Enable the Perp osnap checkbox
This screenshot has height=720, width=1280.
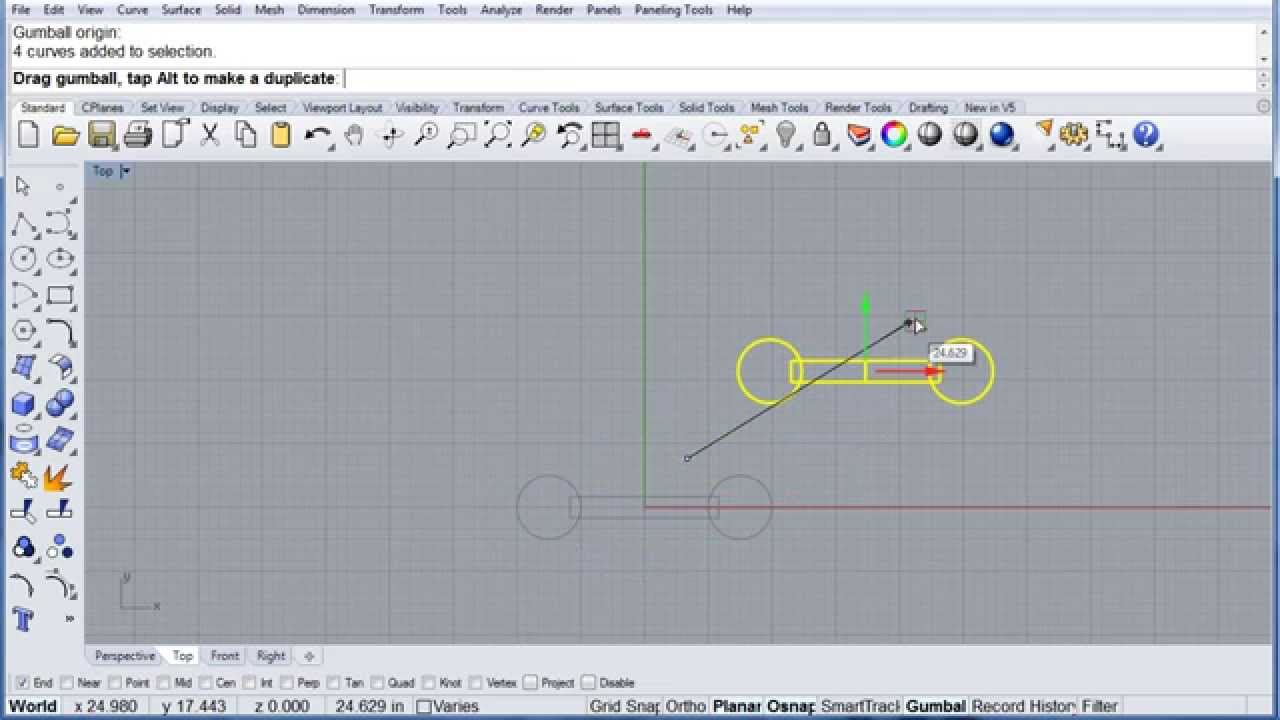[287, 683]
